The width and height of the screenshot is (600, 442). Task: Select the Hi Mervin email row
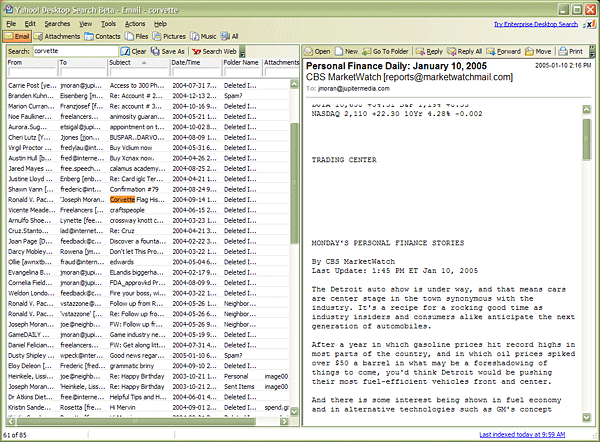[x=148, y=407]
